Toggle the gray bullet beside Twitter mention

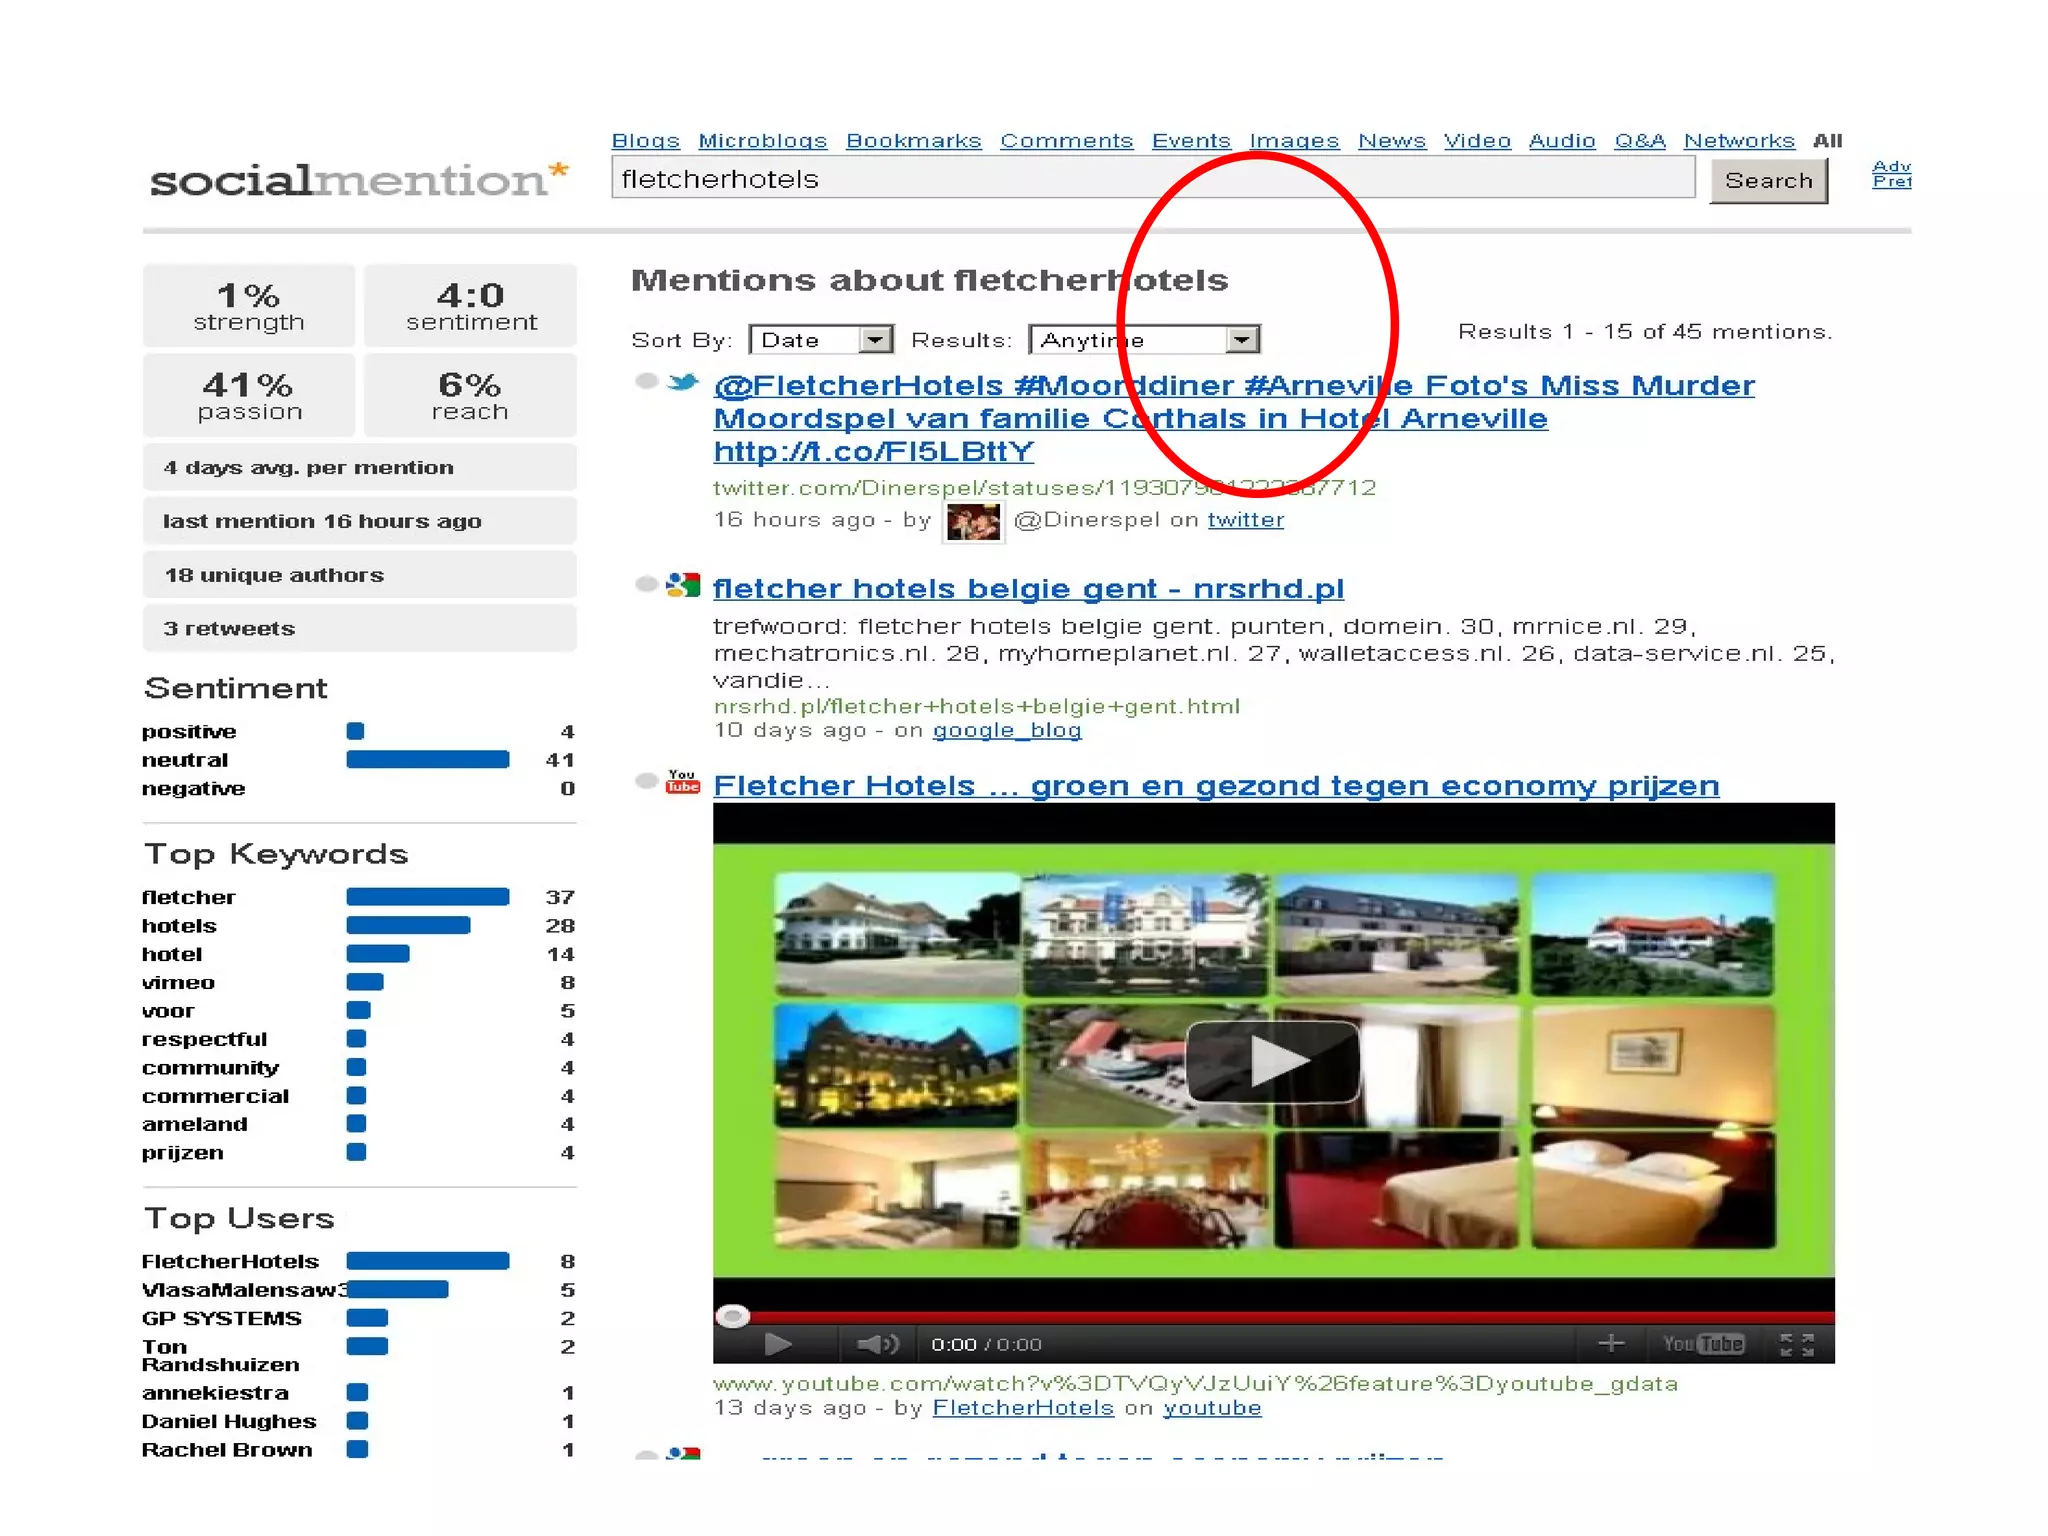click(x=647, y=381)
